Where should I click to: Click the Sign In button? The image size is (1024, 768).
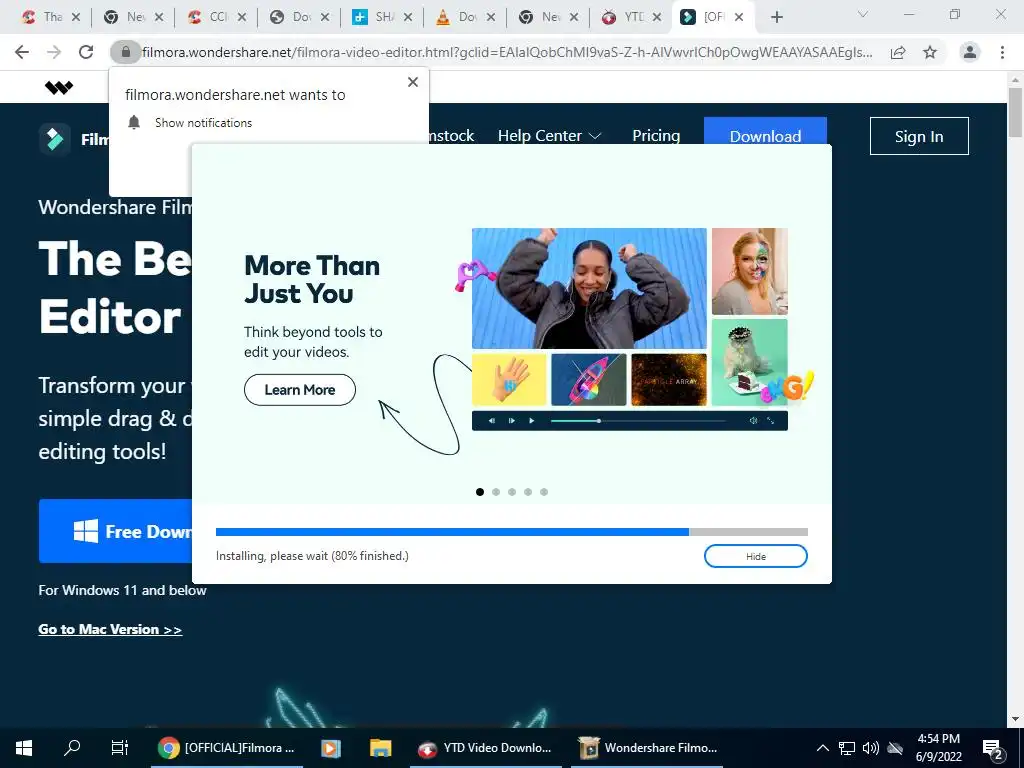(x=919, y=136)
